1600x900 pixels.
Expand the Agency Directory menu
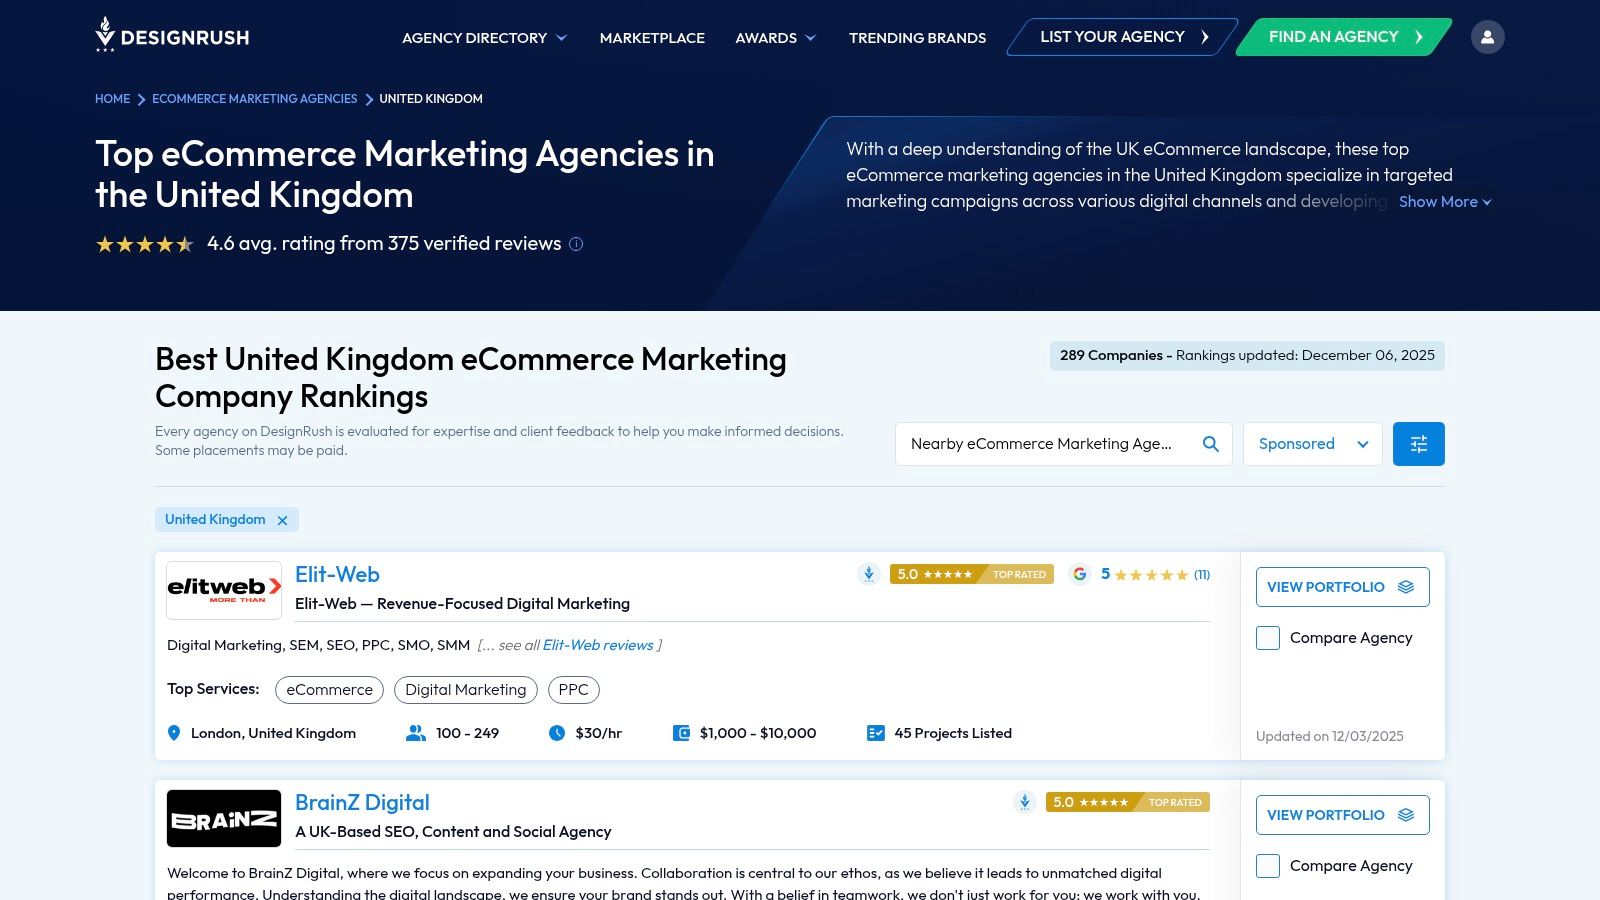click(x=484, y=38)
